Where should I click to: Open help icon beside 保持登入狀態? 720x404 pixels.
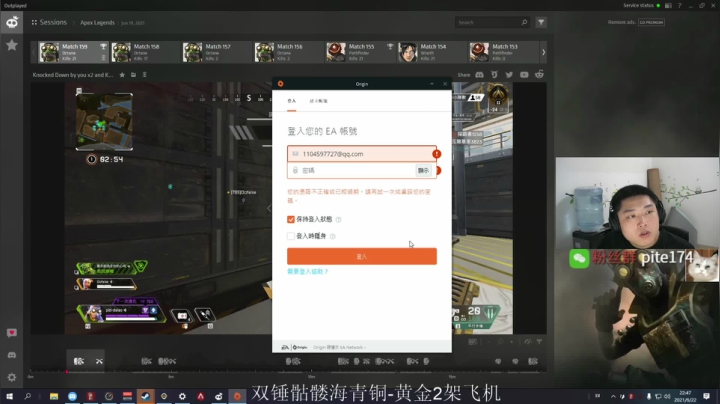click(x=338, y=220)
